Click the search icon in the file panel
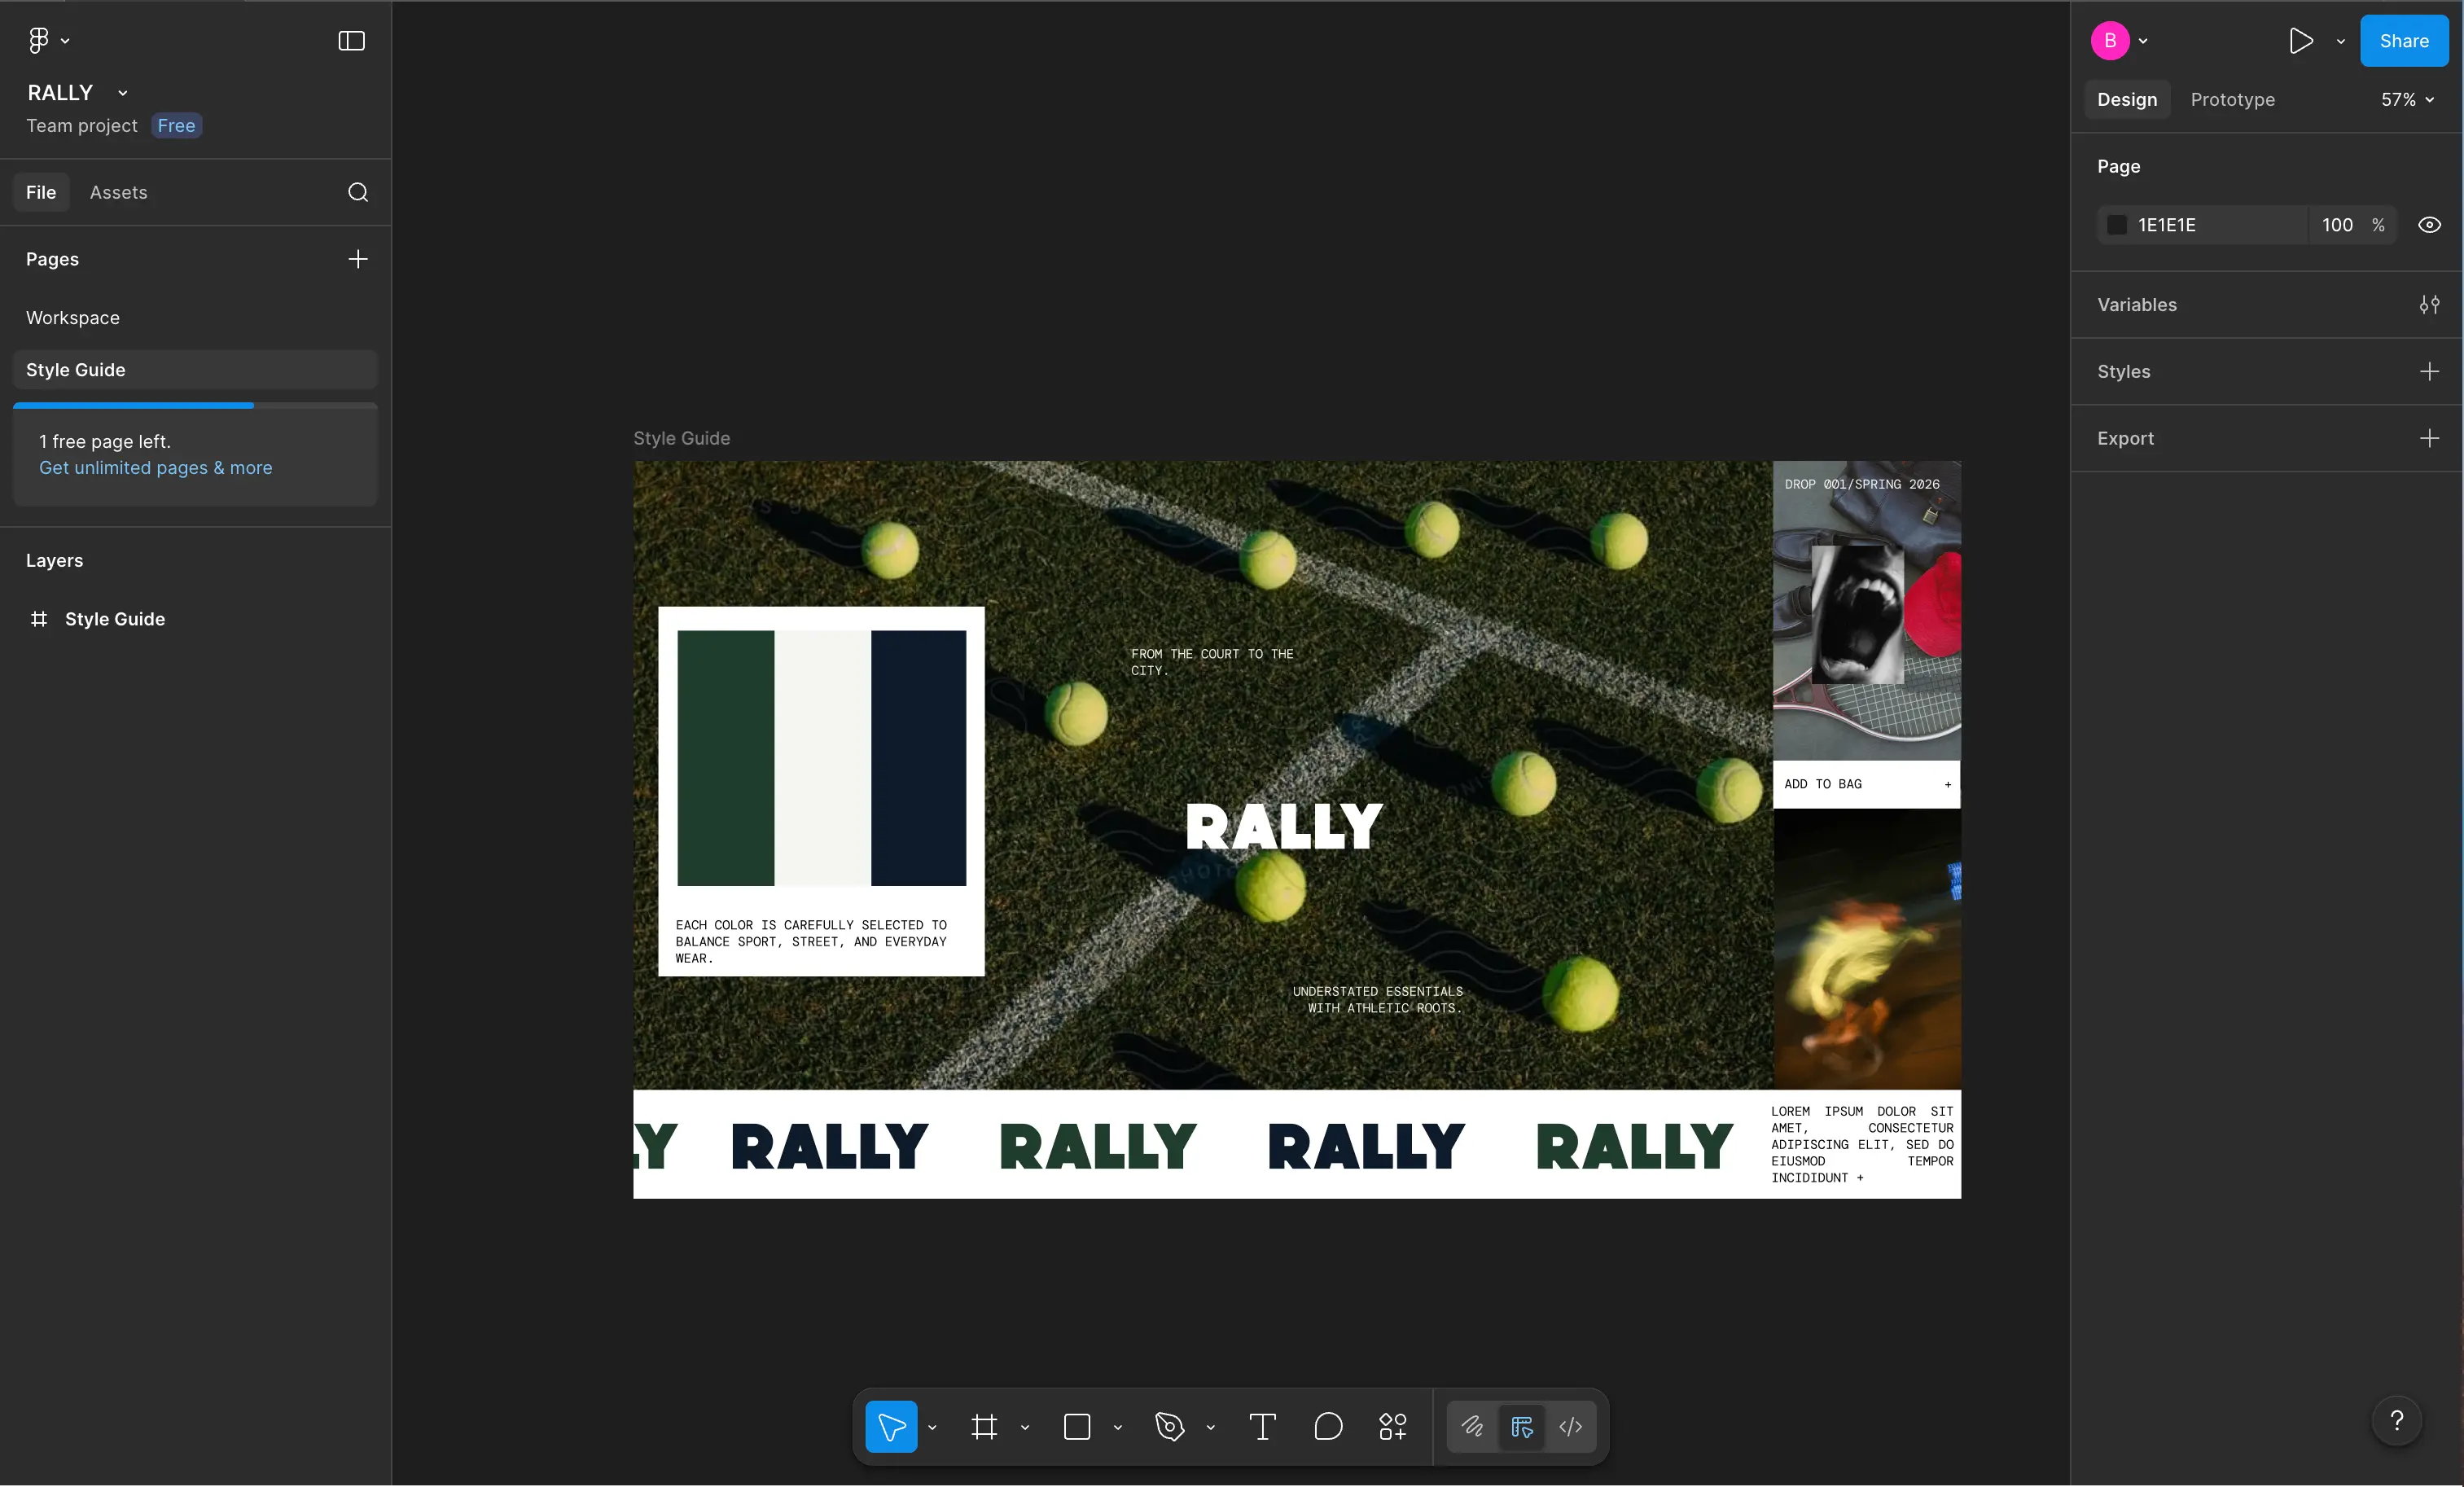The height and width of the screenshot is (1487, 2464). coord(358,192)
